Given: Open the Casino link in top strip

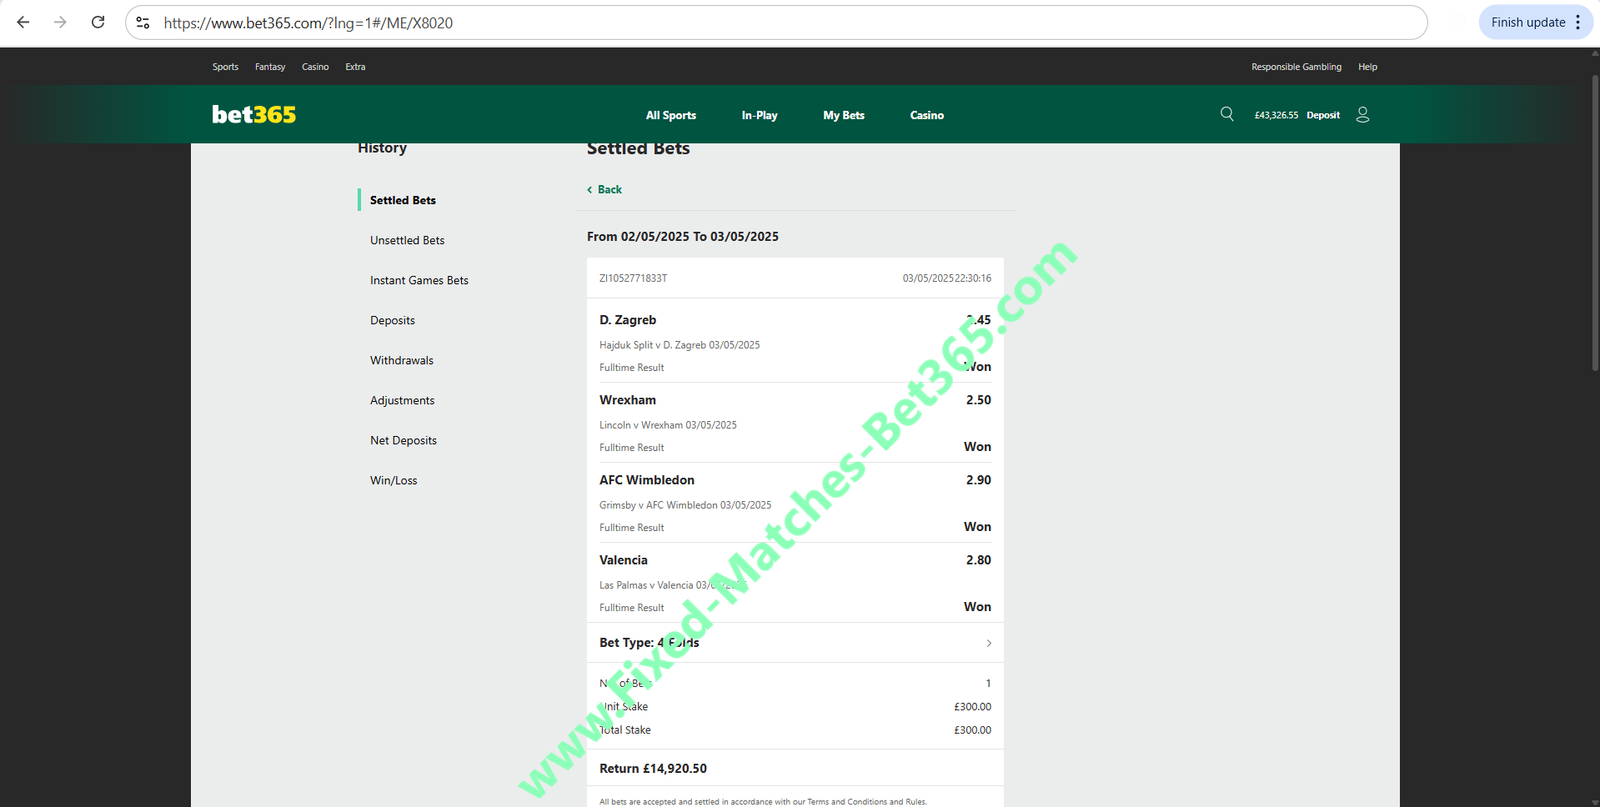Looking at the screenshot, I should pos(315,67).
